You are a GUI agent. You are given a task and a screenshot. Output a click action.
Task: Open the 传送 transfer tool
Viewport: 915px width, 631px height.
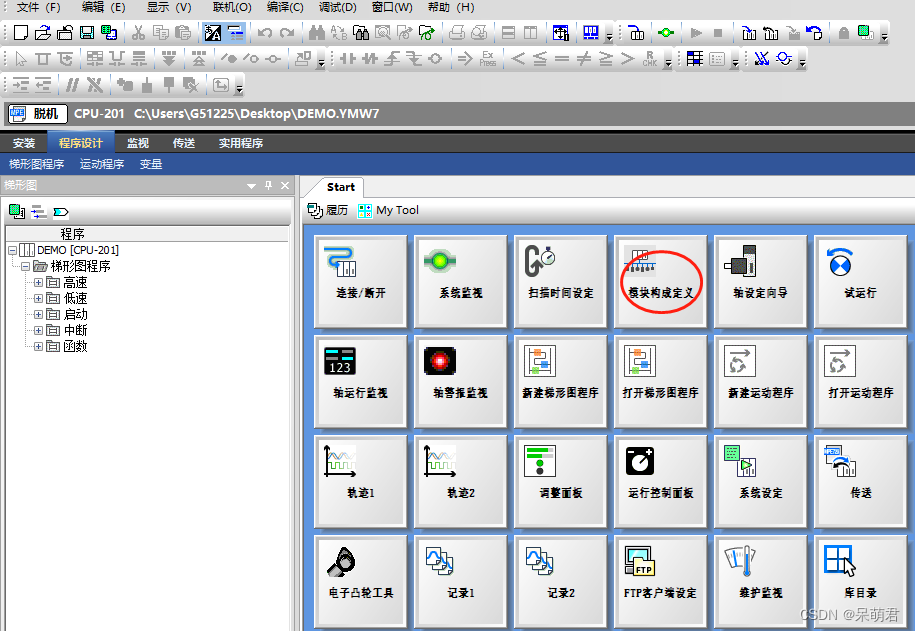coord(861,481)
